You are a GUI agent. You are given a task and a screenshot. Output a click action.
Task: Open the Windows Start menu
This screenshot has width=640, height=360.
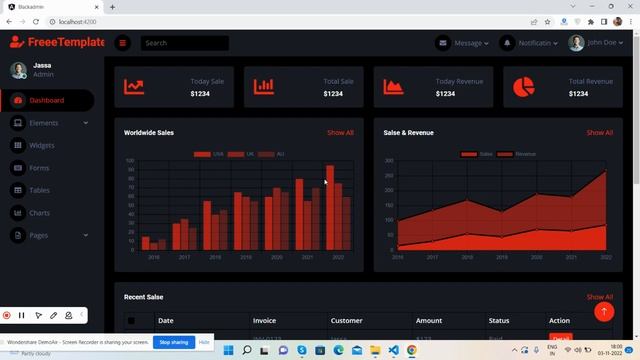229,350
